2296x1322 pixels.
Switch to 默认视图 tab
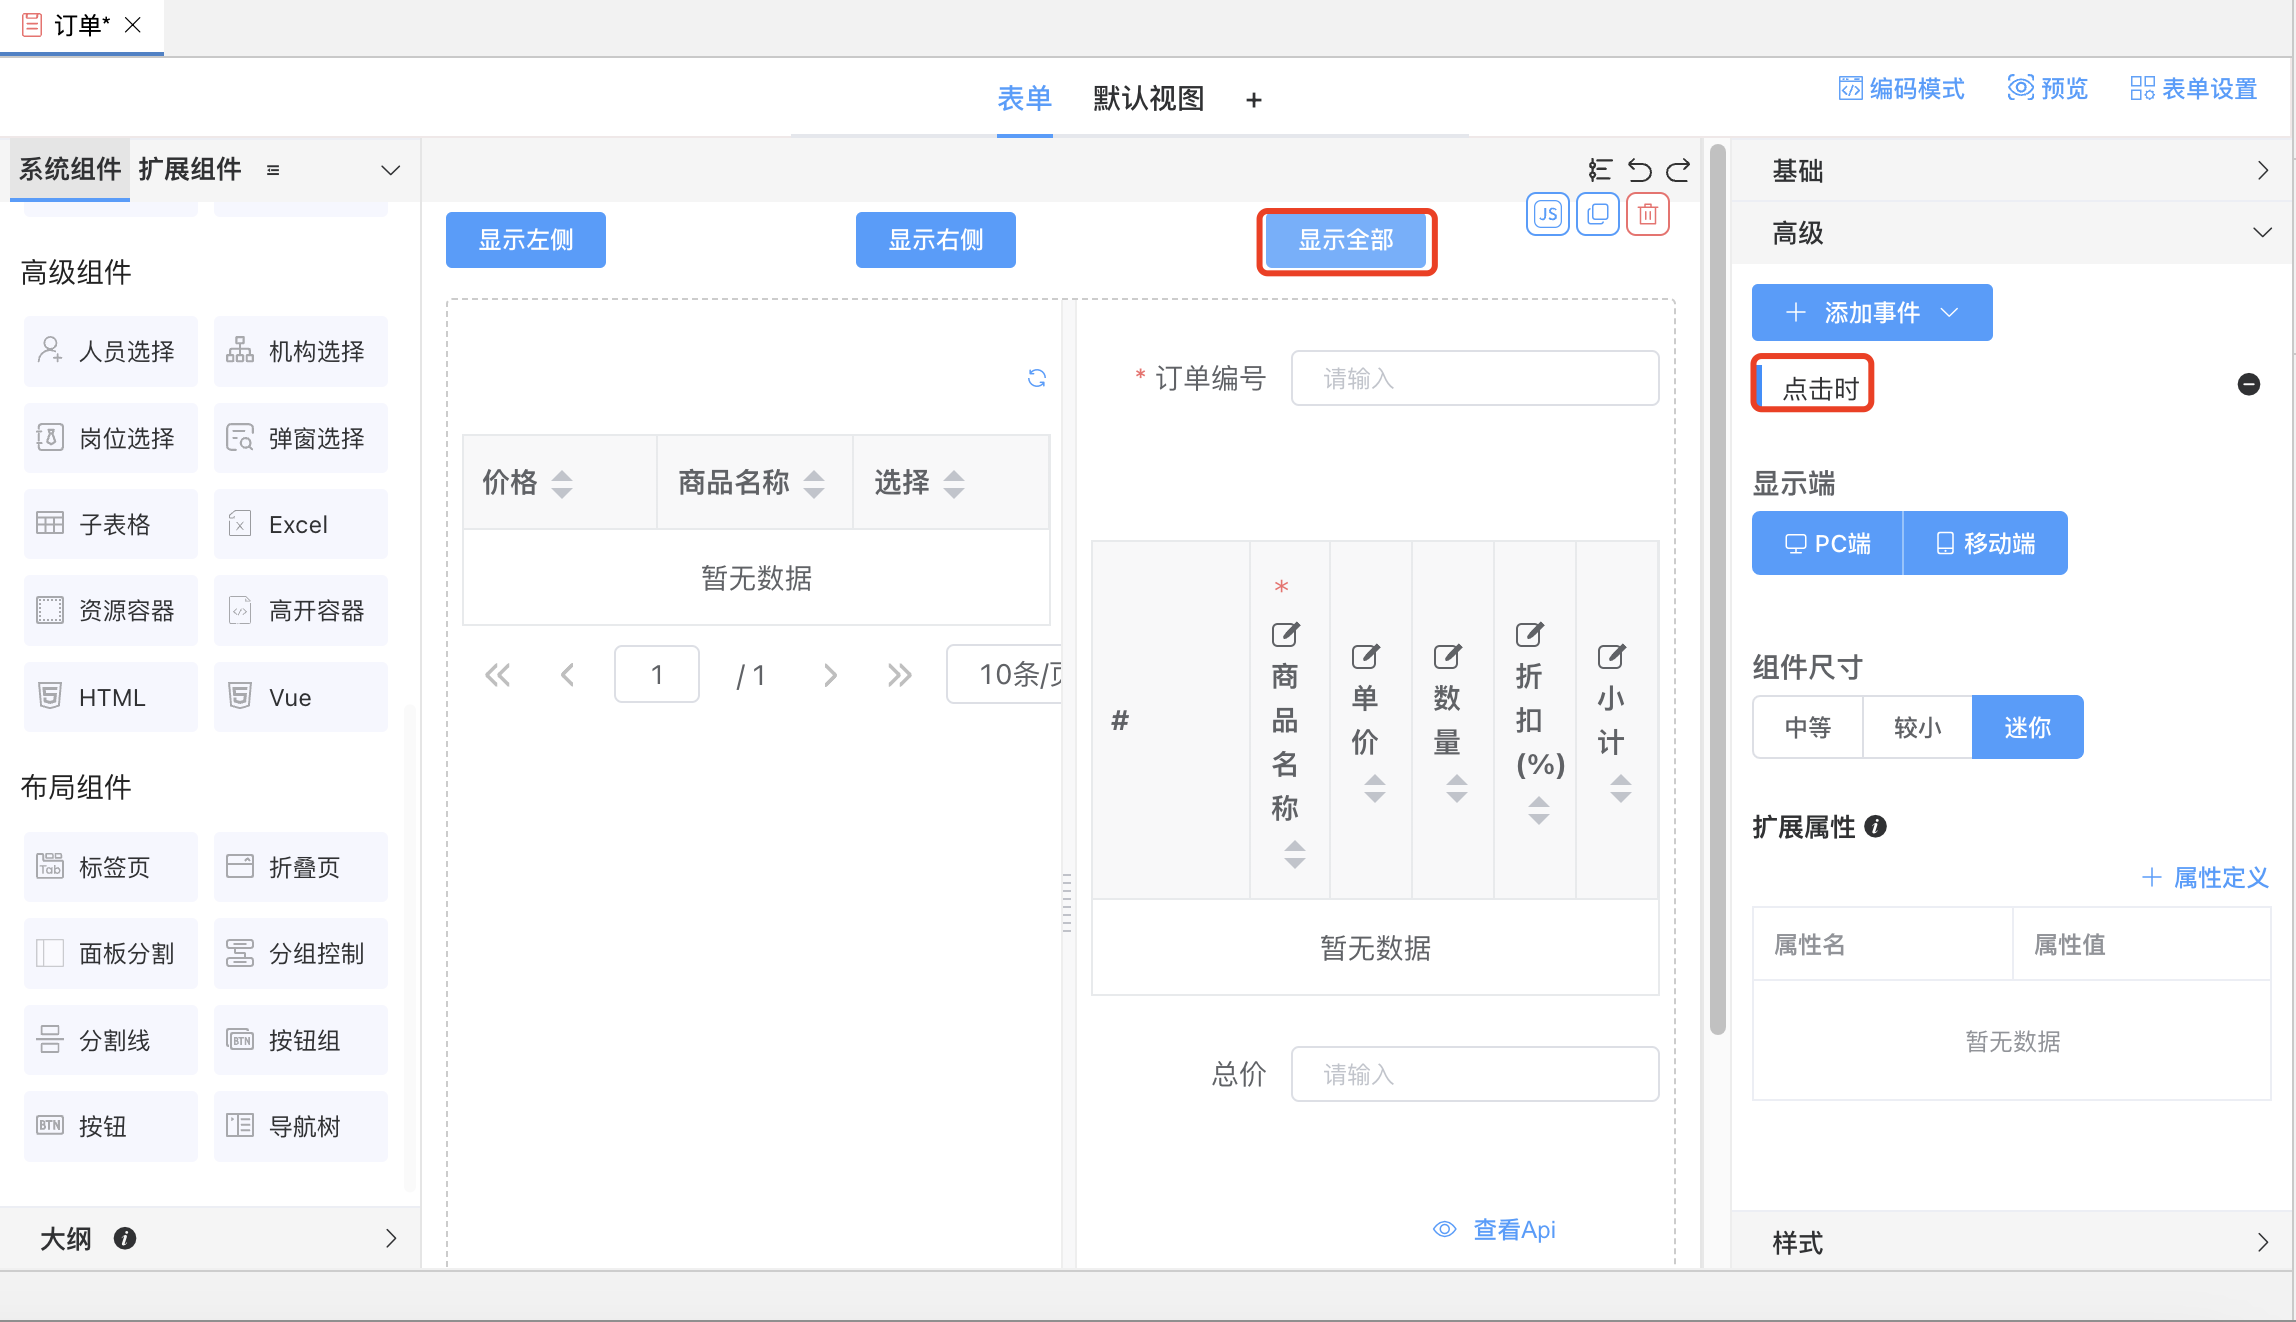[x=1148, y=99]
